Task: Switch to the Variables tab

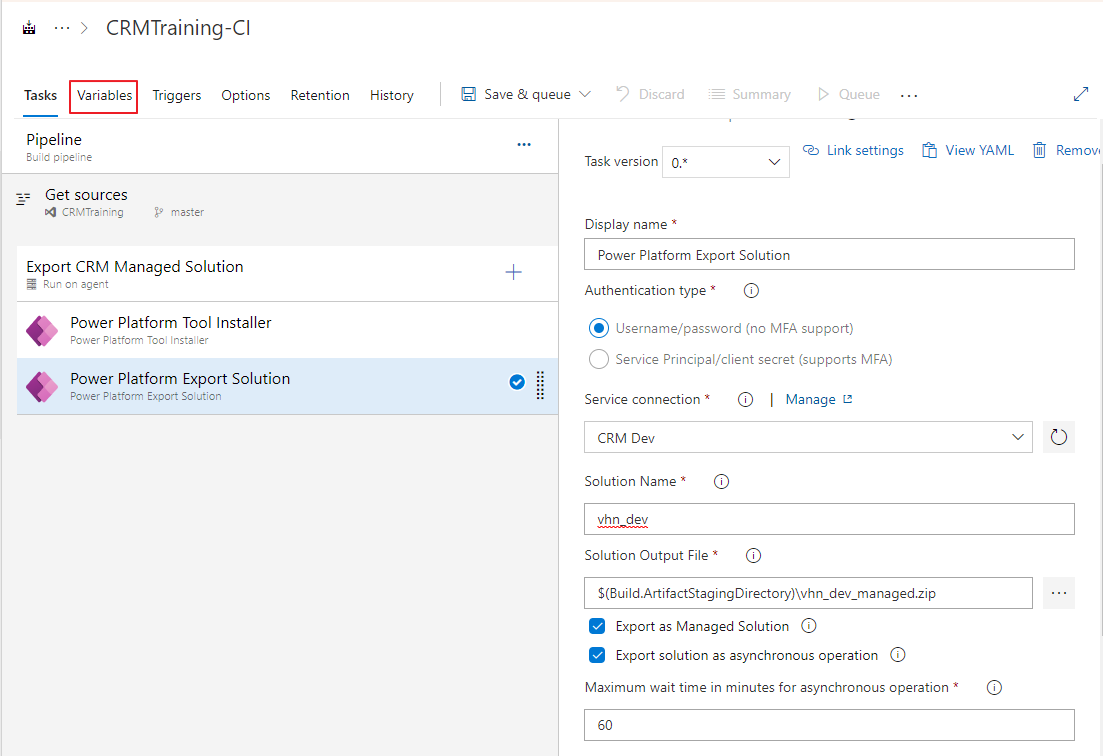Action: [x=104, y=96]
